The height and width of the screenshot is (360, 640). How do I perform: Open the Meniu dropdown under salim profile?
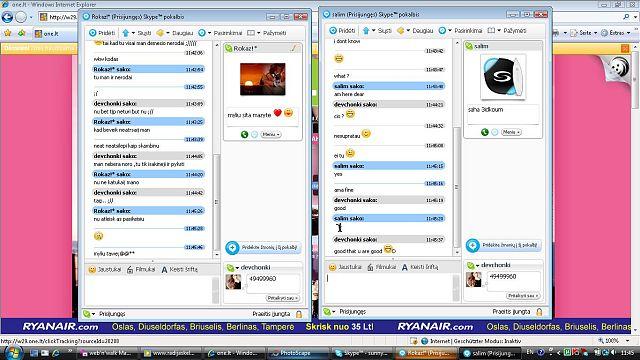pyautogui.click(x=511, y=132)
